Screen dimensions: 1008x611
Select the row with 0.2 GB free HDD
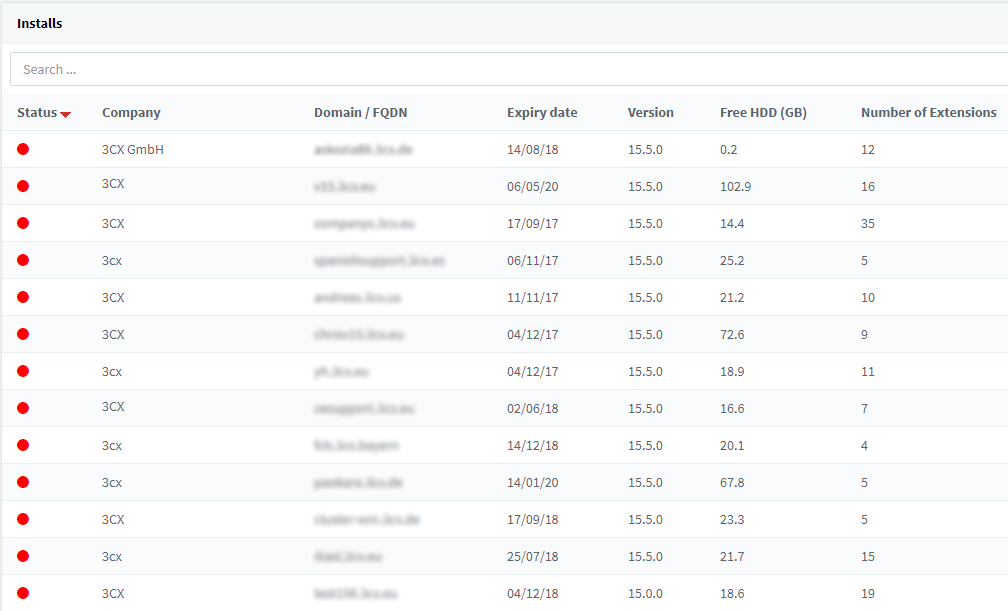tap(505, 149)
